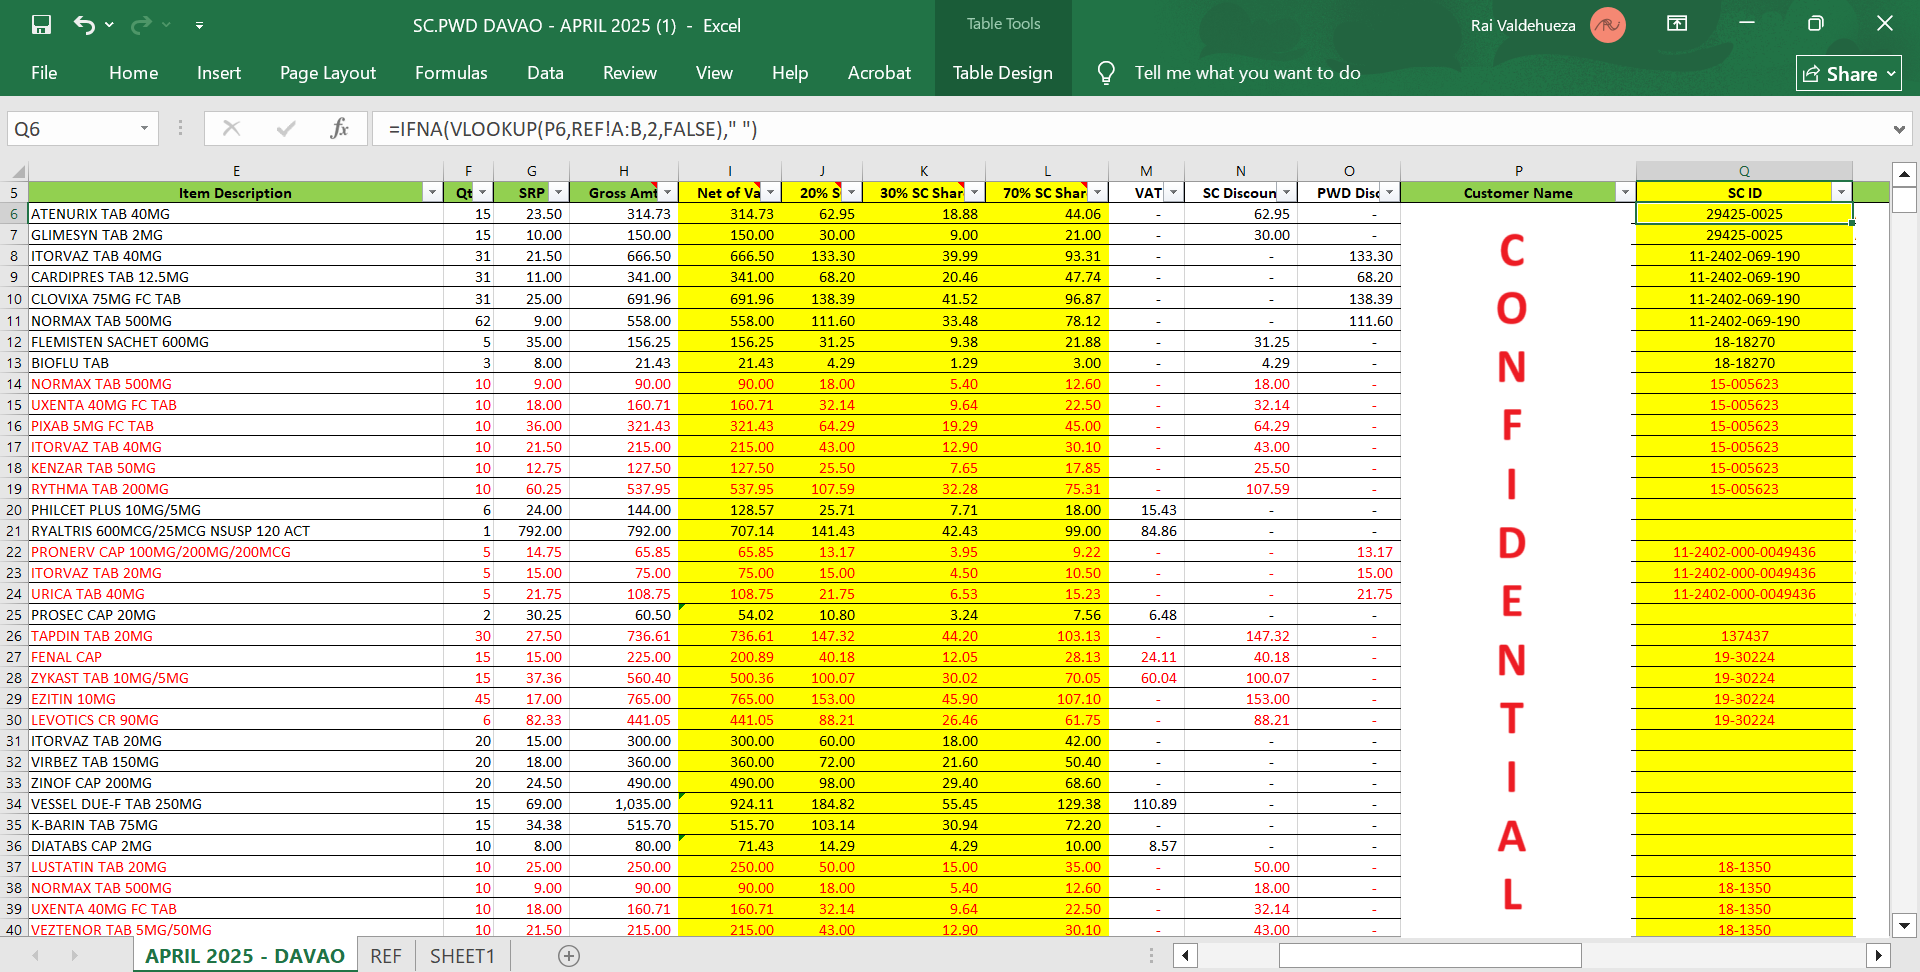
Task: Click the previous sheet navigation arrow
Action: (x=36, y=956)
